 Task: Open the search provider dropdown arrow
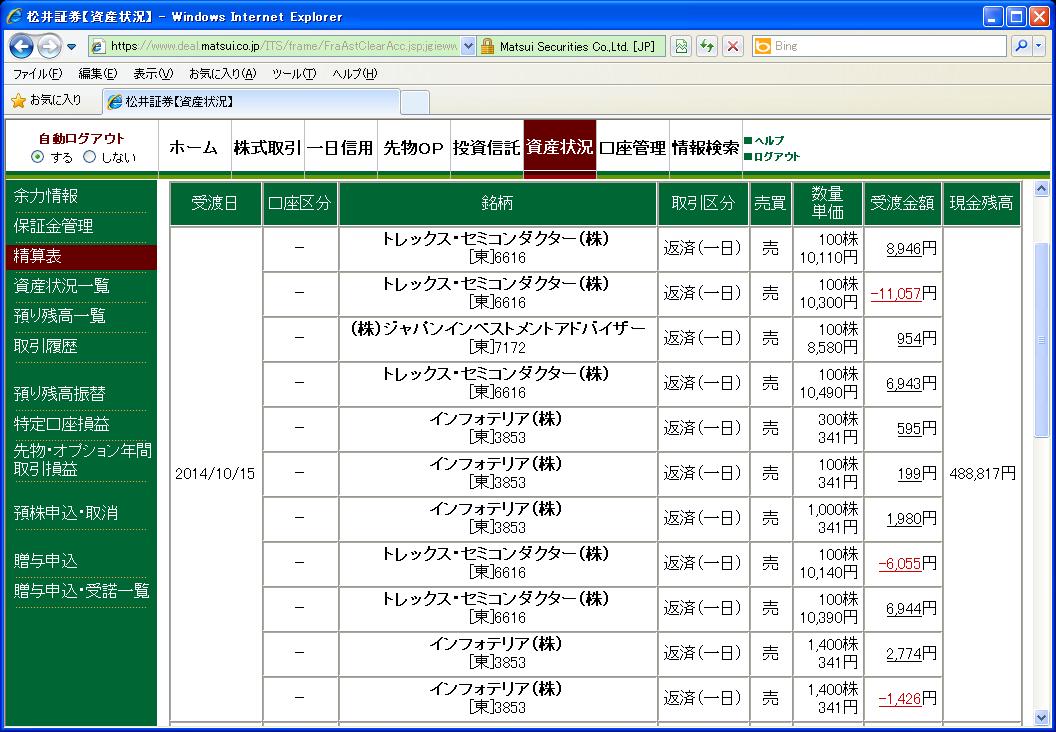point(1038,46)
